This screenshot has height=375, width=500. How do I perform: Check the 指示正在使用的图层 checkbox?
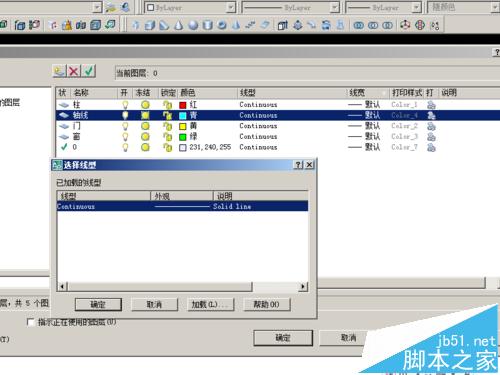(31, 322)
